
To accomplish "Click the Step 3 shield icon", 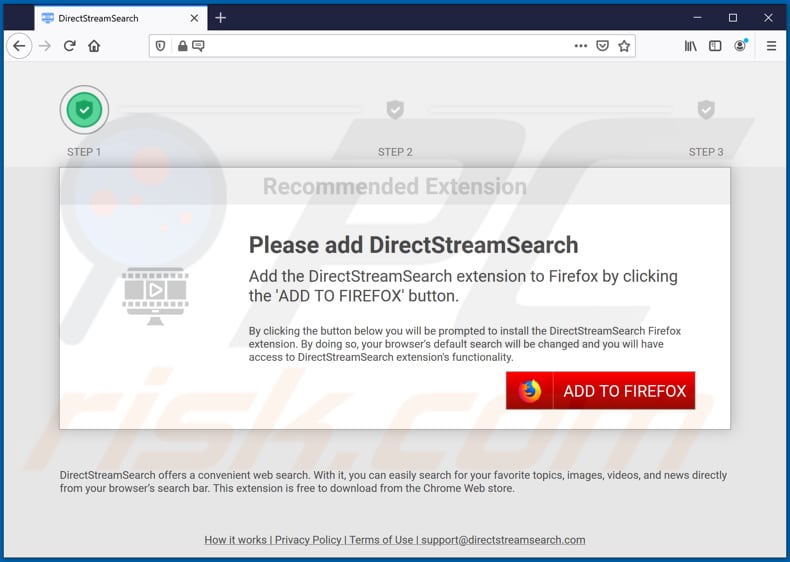I will coord(706,109).
